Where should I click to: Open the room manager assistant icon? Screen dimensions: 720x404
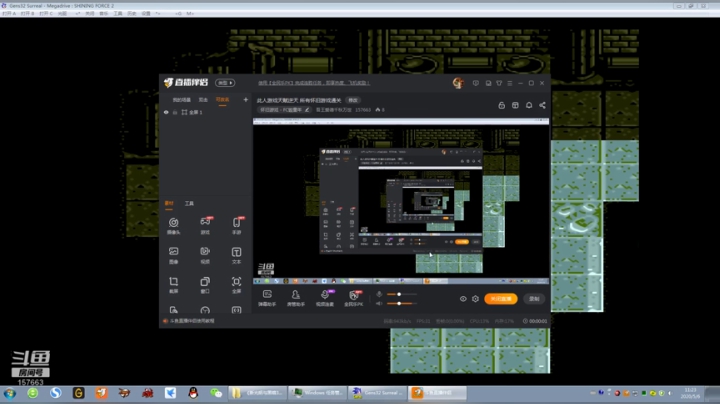click(296, 297)
